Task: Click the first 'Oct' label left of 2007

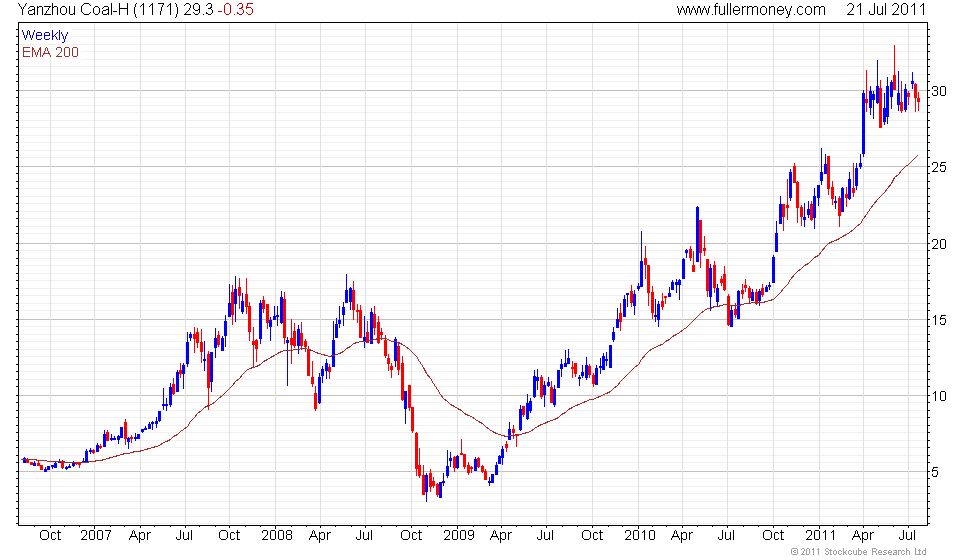Action: click(50, 536)
